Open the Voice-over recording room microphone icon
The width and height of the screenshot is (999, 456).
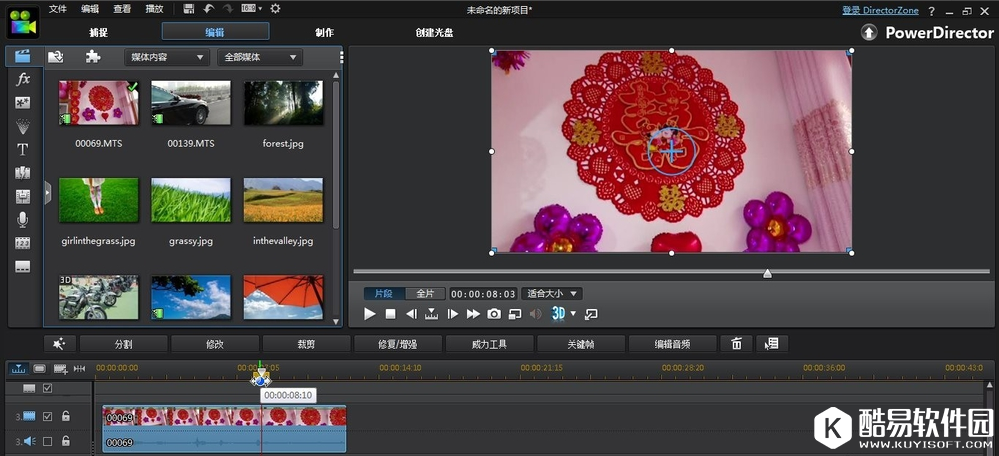tap(23, 220)
